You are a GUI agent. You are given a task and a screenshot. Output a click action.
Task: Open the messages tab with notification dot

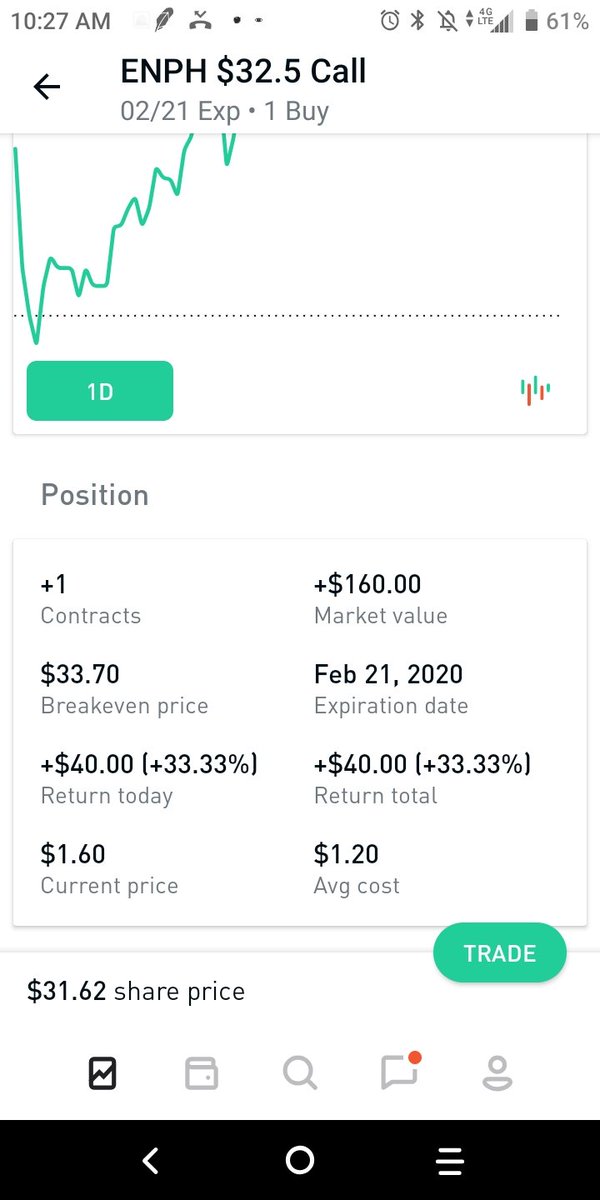400,1072
